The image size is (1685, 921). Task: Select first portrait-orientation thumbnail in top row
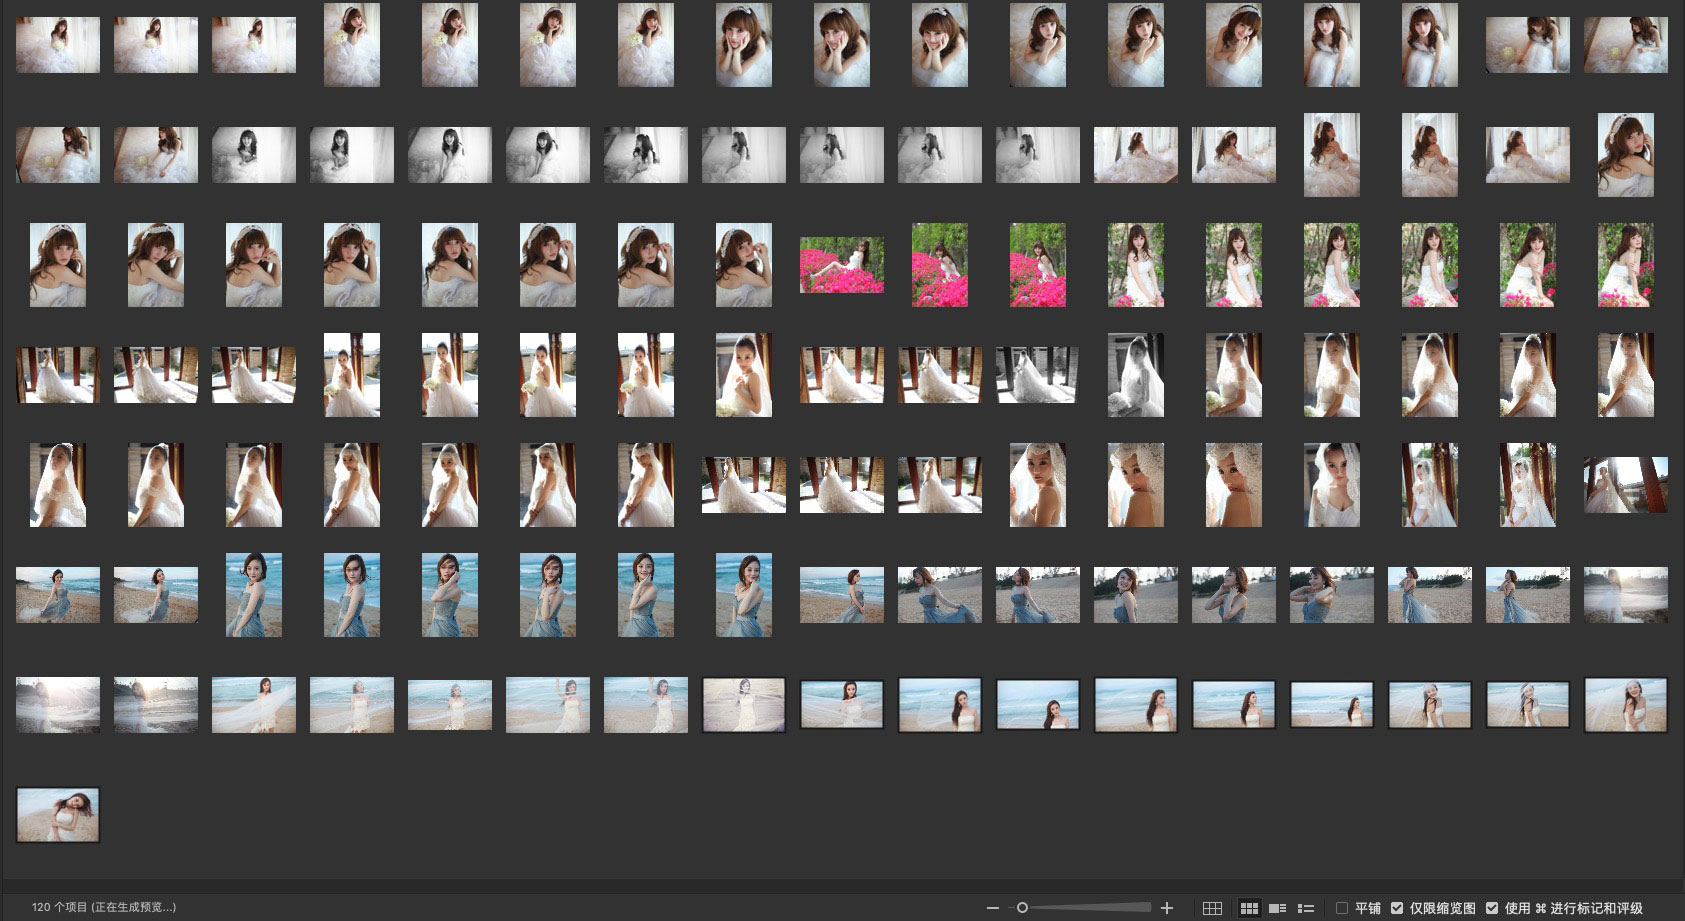coord(352,45)
